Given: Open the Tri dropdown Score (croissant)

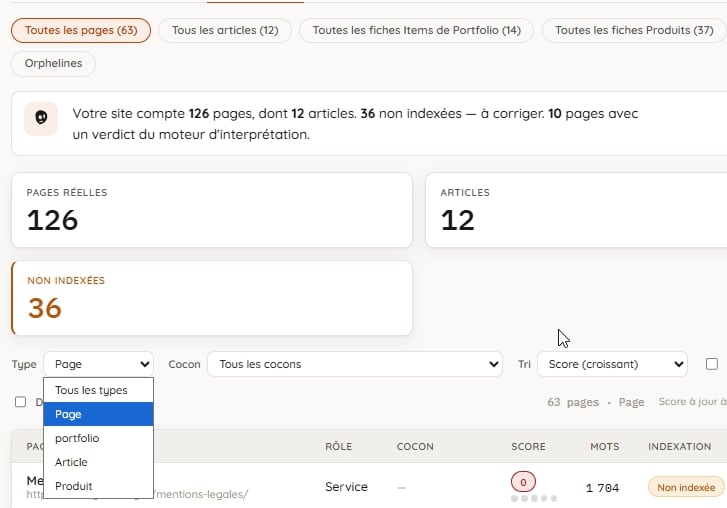Looking at the screenshot, I should [612, 364].
